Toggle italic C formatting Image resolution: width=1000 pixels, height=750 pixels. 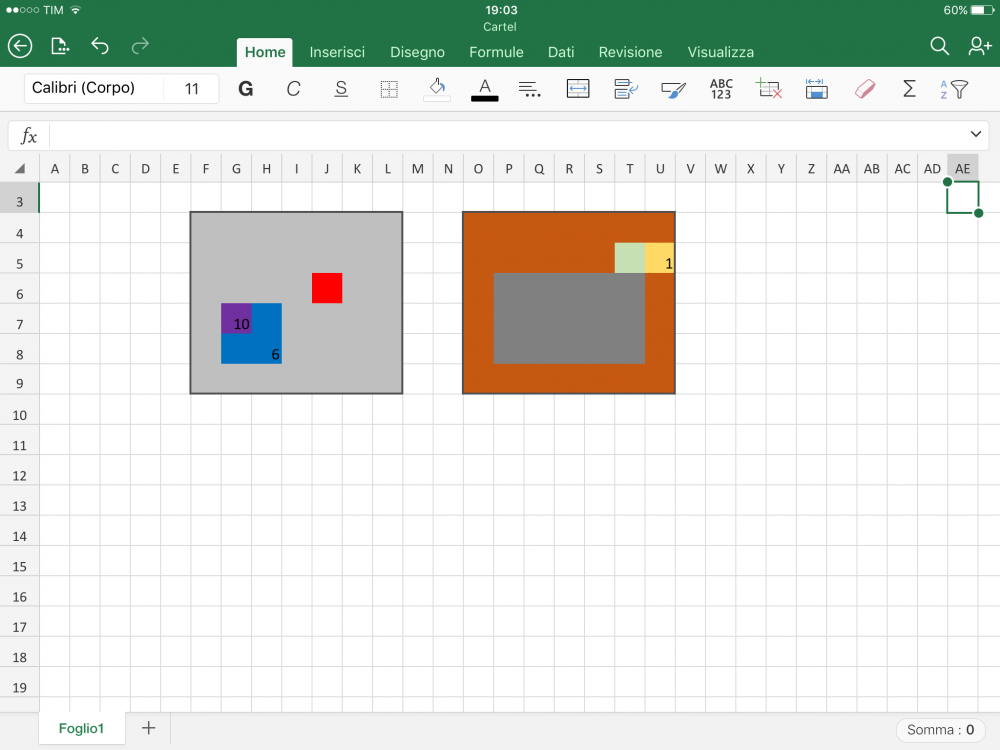pyautogui.click(x=293, y=89)
